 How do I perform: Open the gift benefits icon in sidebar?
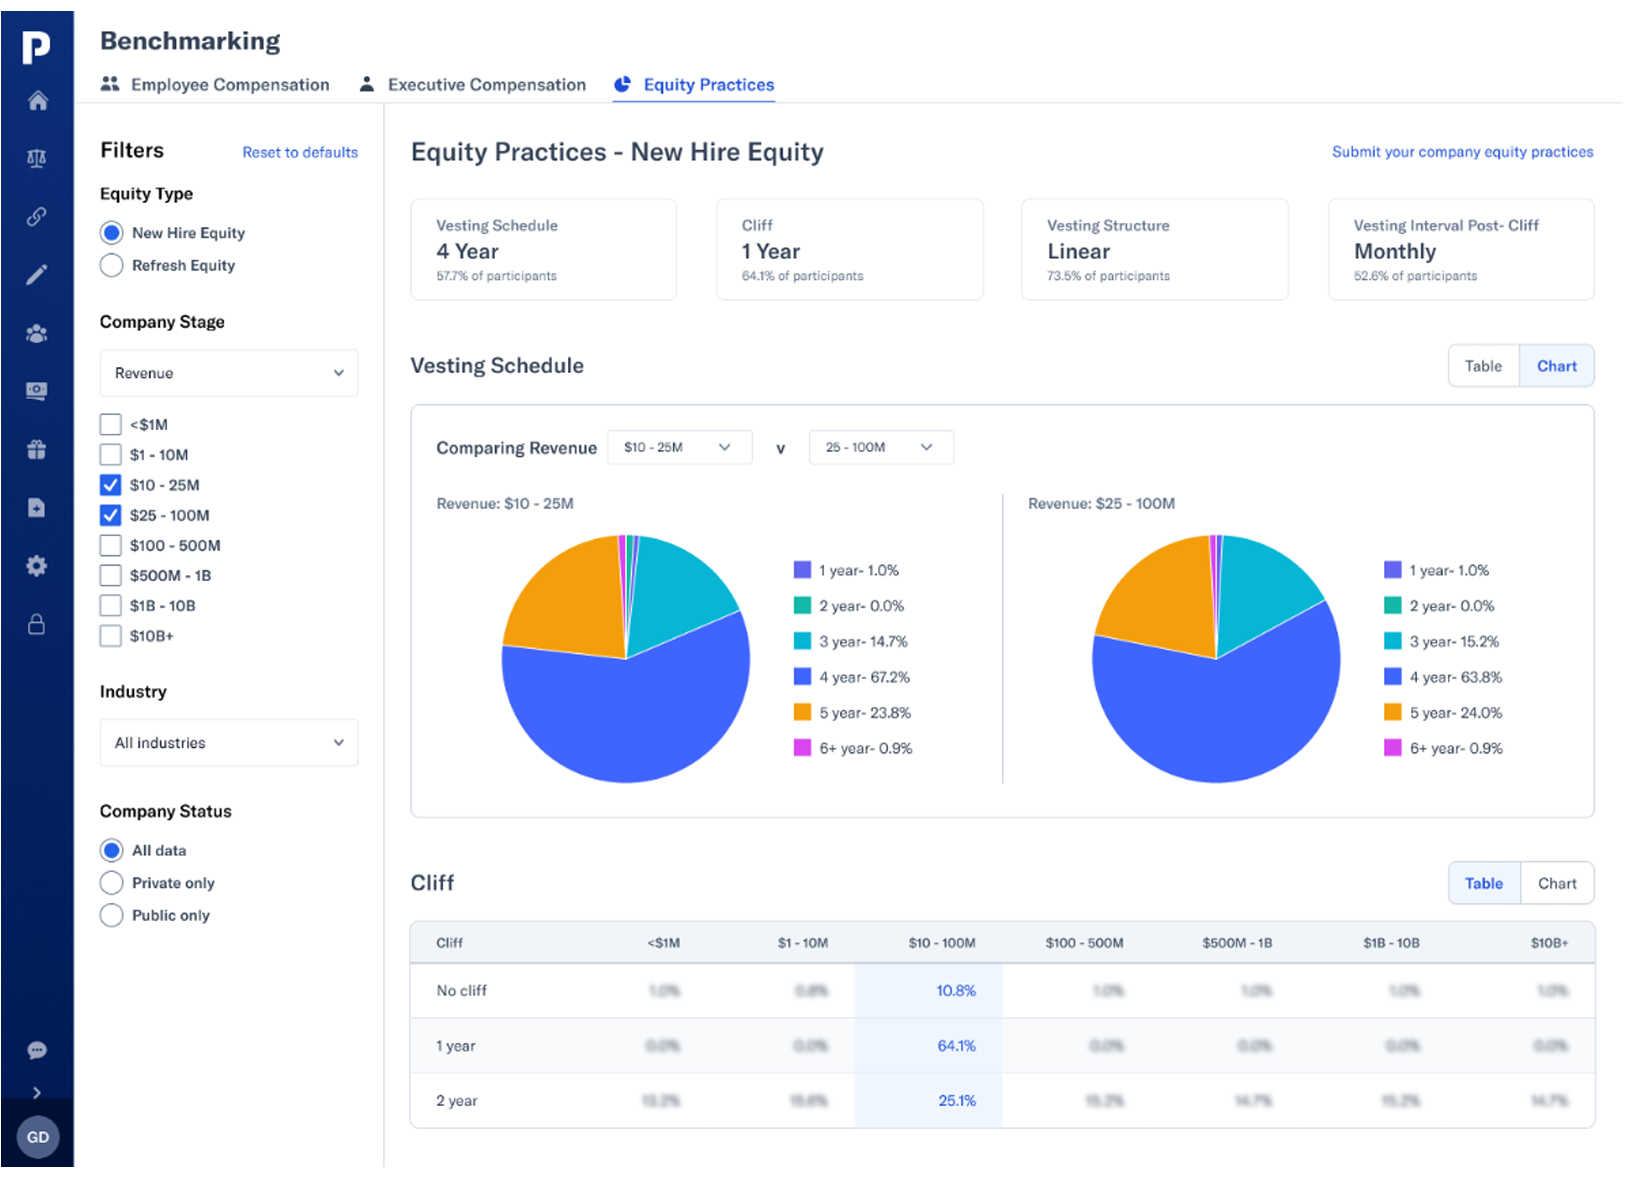click(37, 449)
